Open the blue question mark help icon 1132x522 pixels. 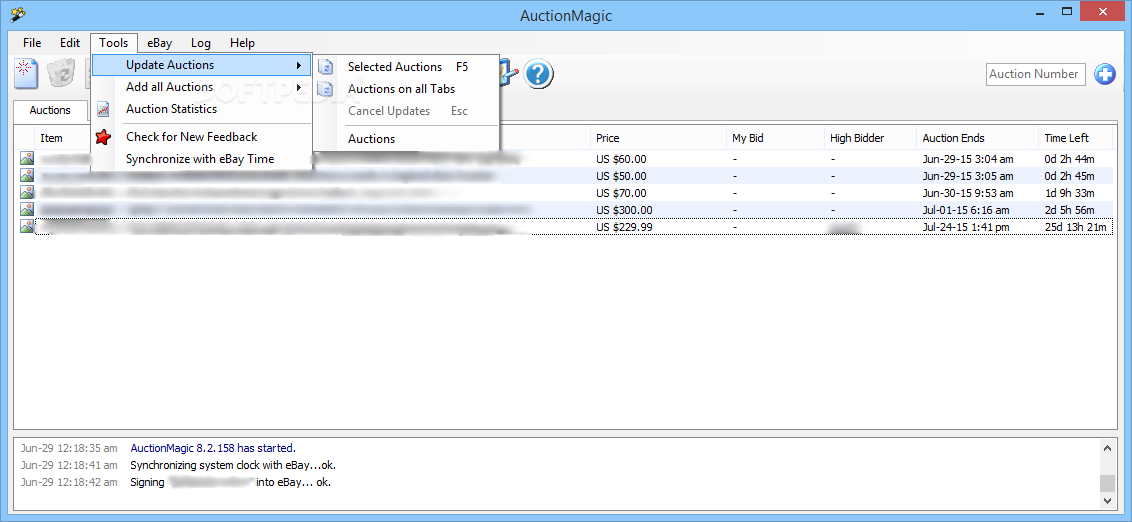point(539,74)
